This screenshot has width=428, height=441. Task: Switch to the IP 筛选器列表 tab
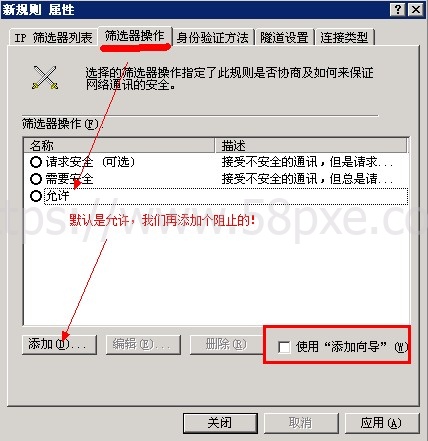[x=54, y=37]
